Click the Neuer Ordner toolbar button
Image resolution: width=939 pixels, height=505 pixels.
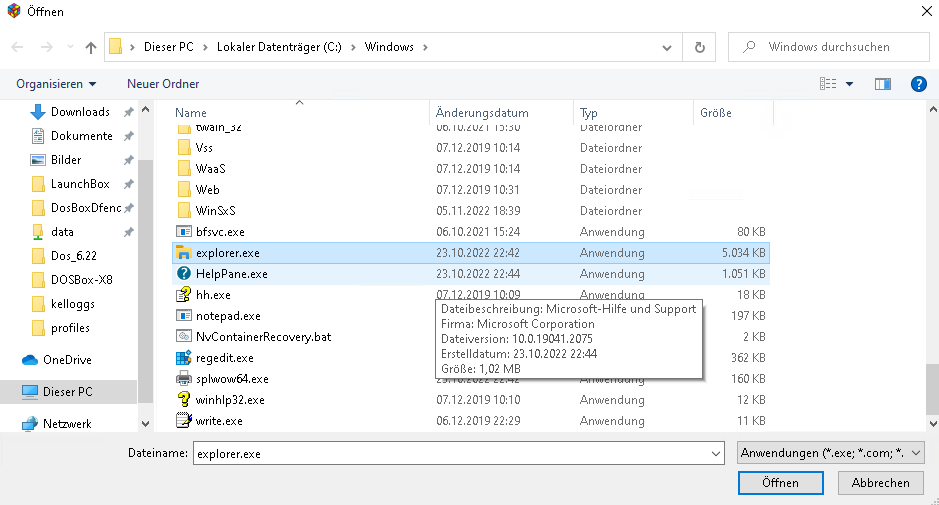click(163, 84)
